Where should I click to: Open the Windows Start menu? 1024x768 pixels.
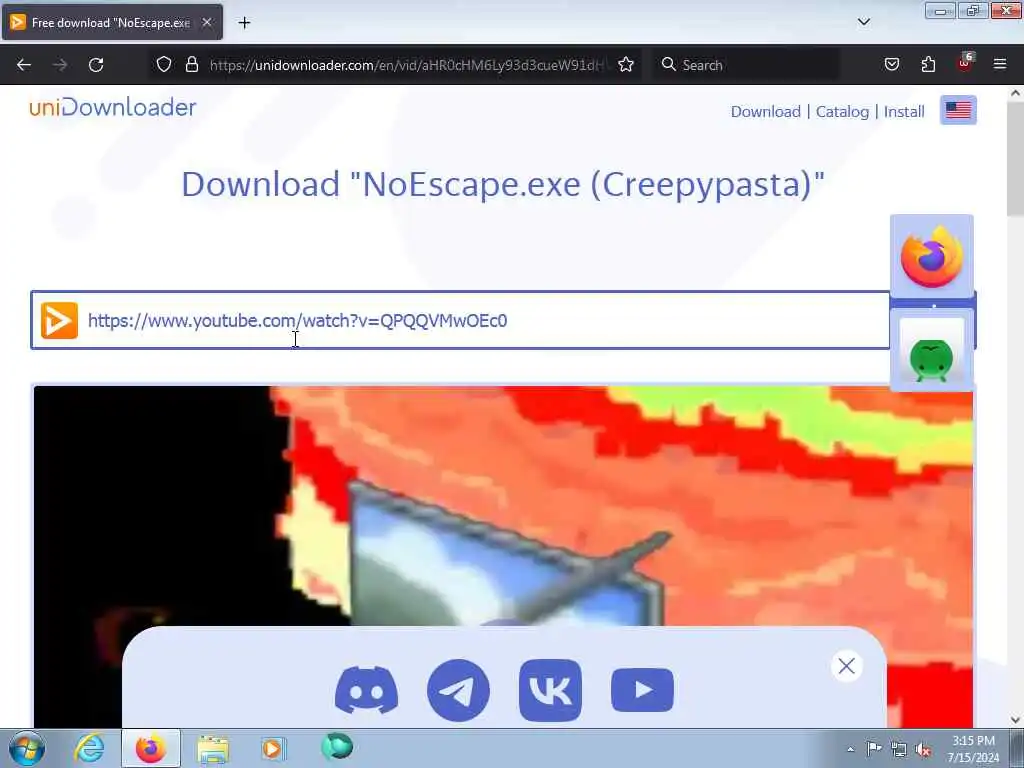pyautogui.click(x=27, y=748)
